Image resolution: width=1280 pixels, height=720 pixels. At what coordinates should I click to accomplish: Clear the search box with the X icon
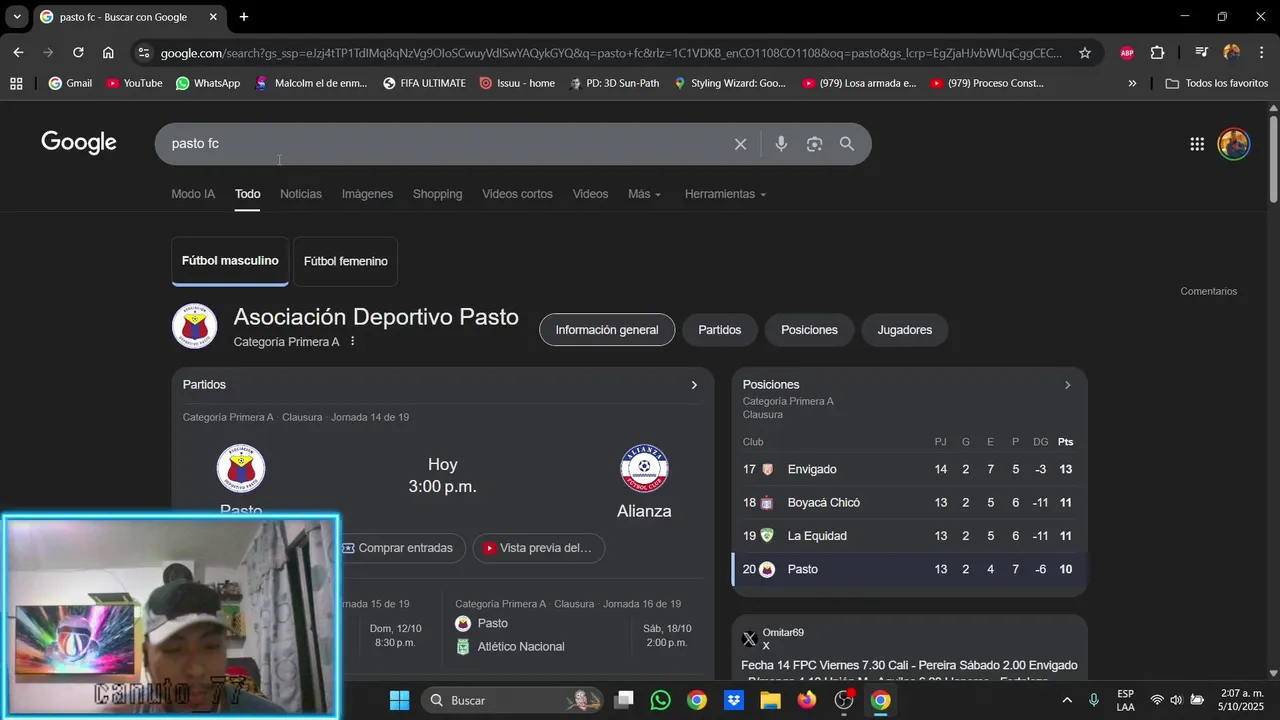coord(740,144)
